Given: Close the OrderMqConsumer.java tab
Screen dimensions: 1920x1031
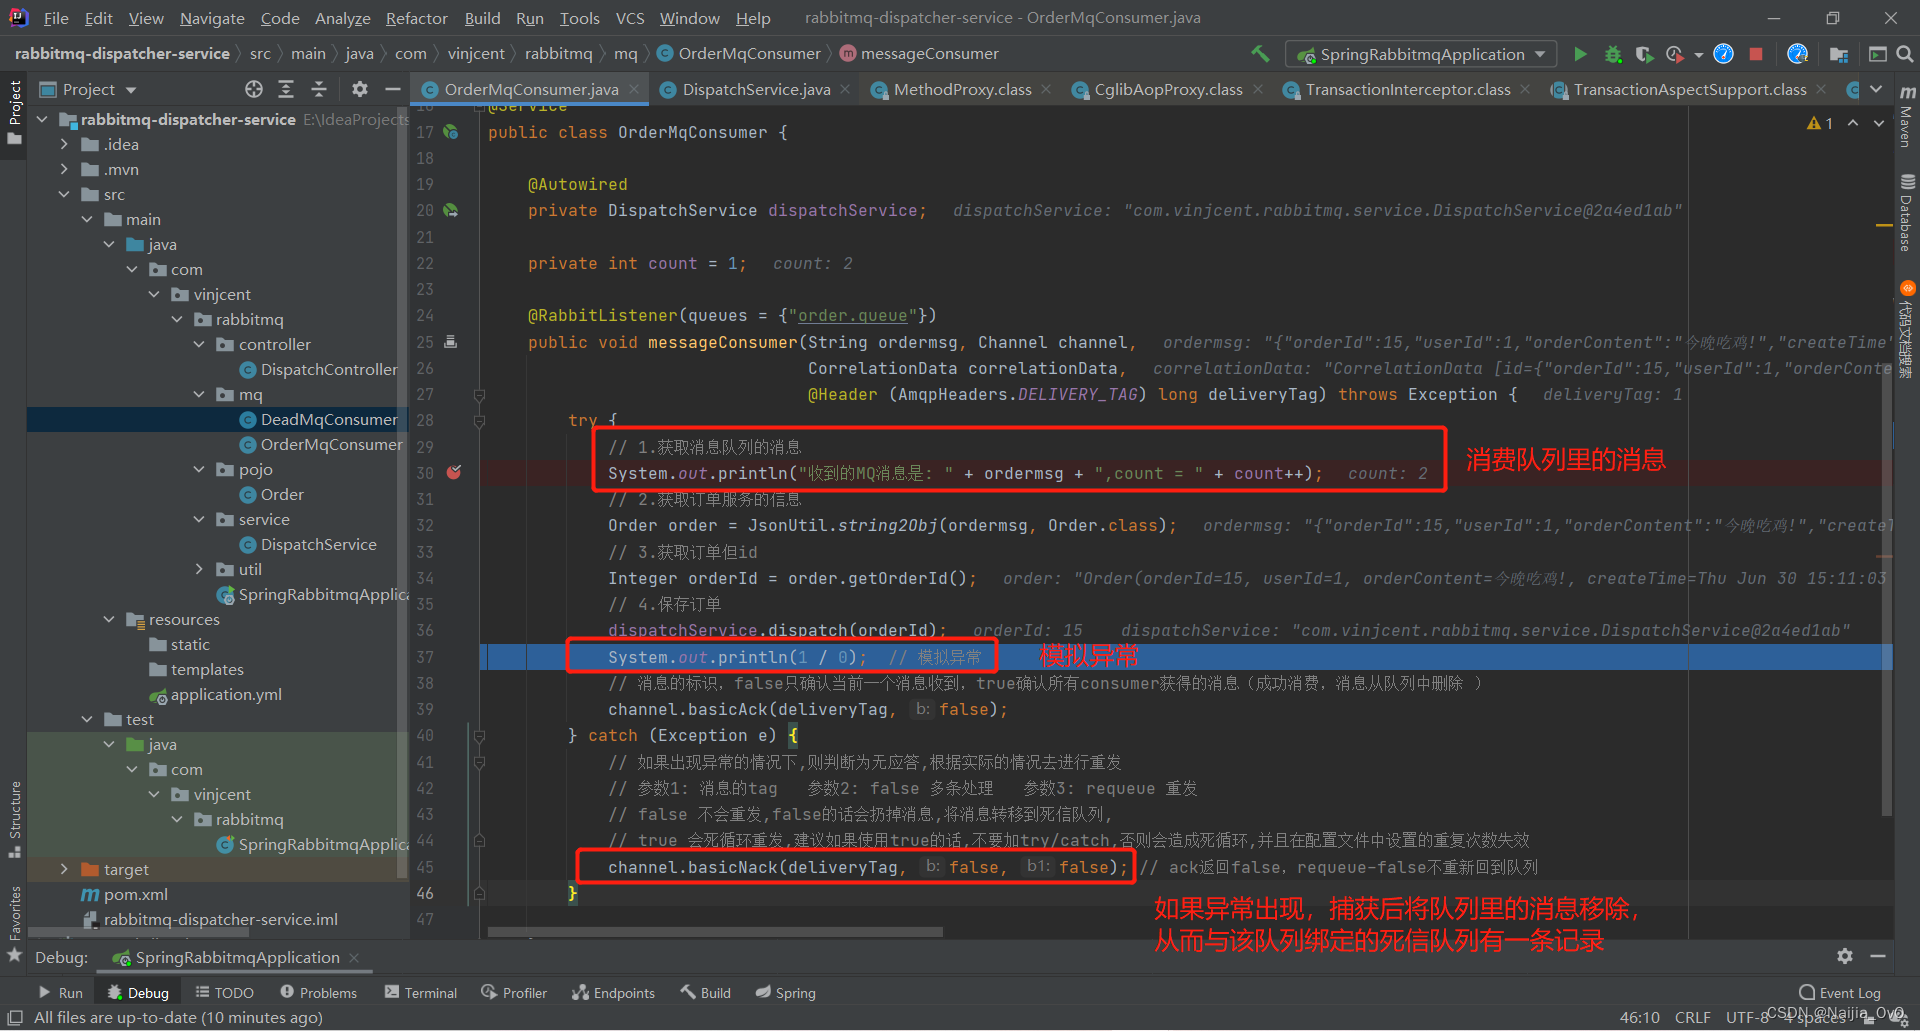Looking at the screenshot, I should coord(633,89).
